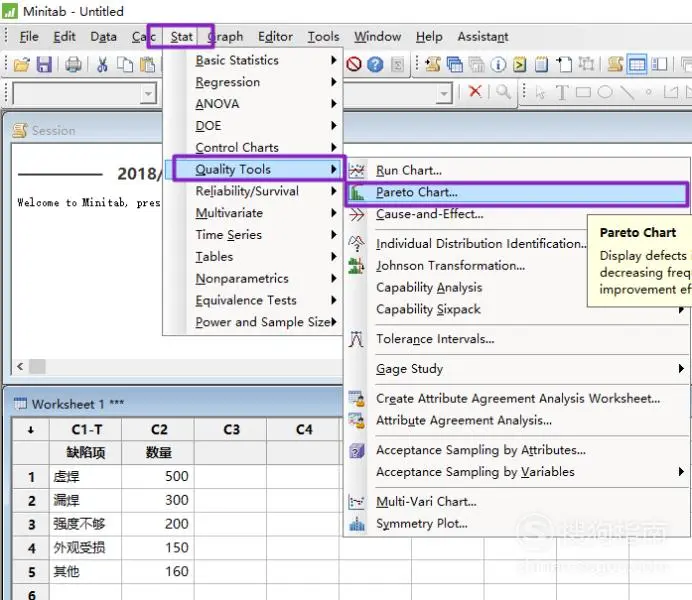Viewport: 692px width, 600px height.
Task: Select worksheet cell with value 160
Action: click(x=158, y=572)
